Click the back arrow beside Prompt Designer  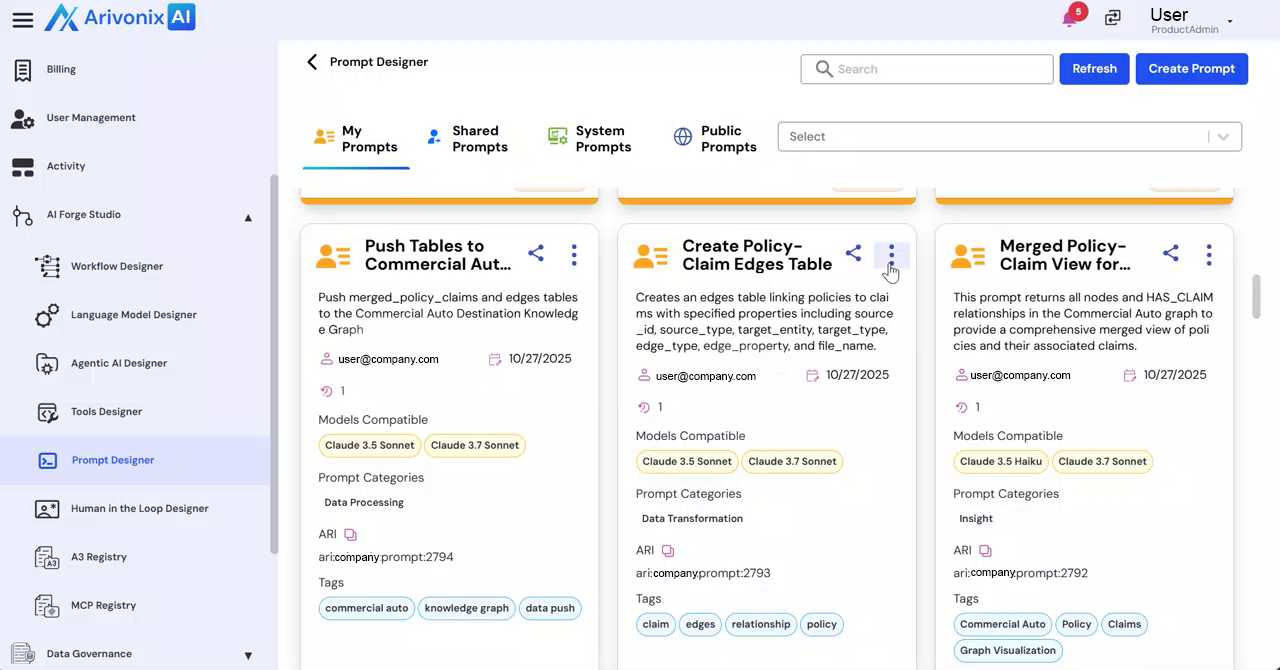[x=312, y=62]
